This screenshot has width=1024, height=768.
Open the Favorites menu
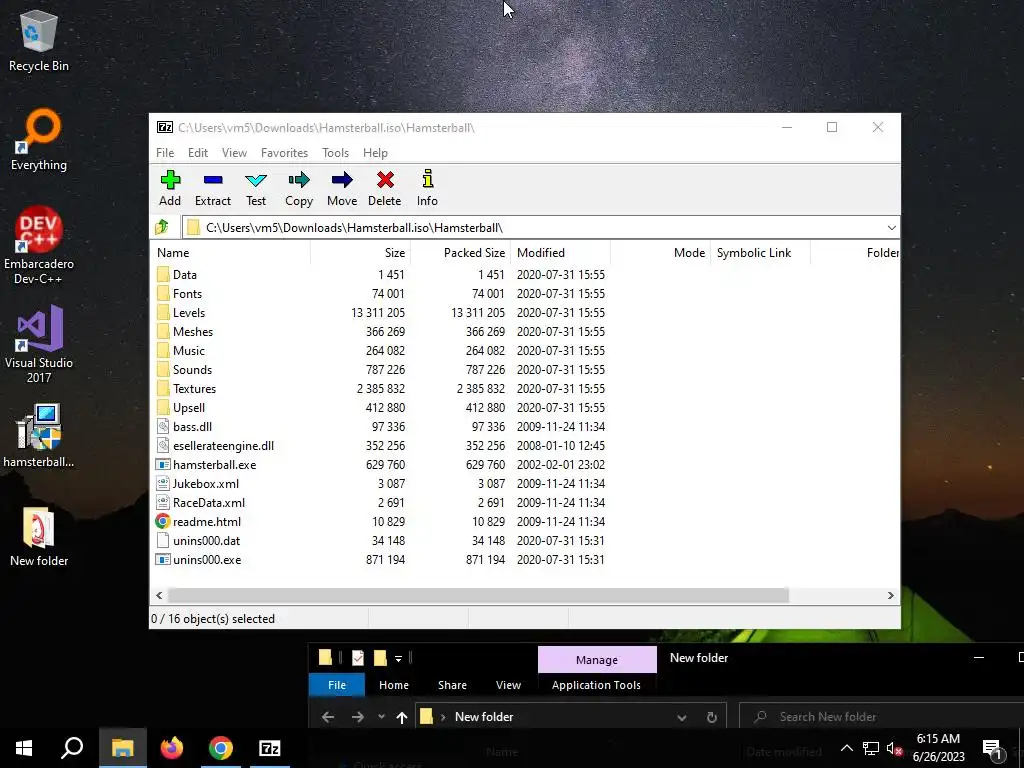(284, 153)
